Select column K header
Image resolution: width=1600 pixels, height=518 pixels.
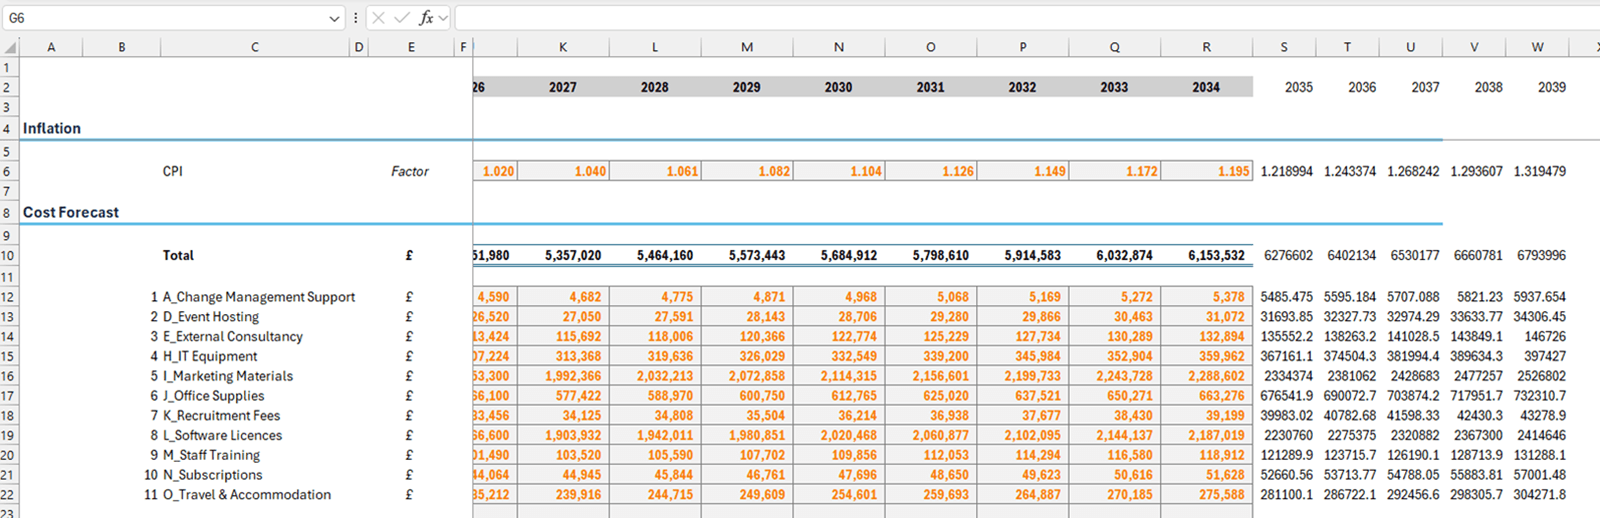[563, 47]
